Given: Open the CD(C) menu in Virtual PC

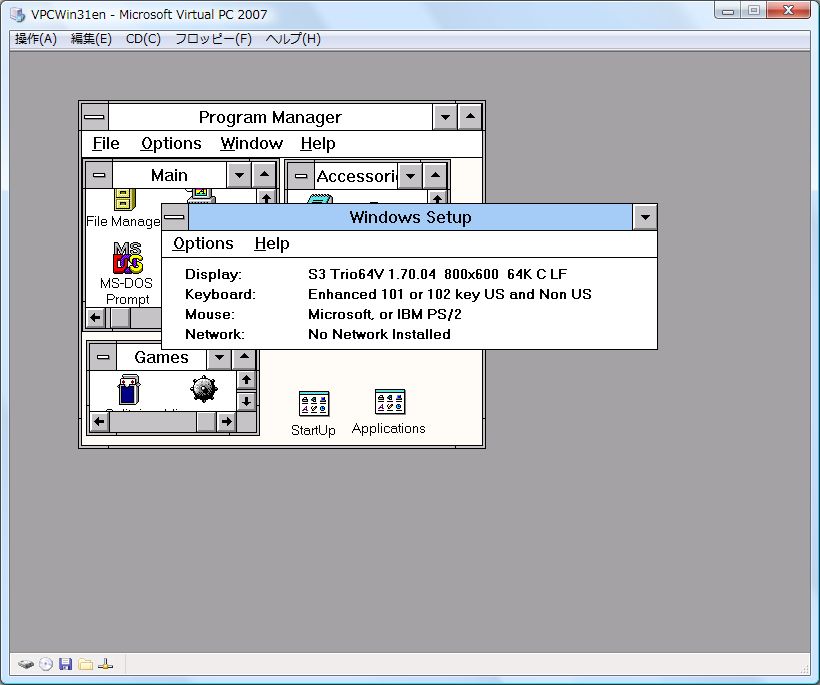Looking at the screenshot, I should click(x=143, y=39).
